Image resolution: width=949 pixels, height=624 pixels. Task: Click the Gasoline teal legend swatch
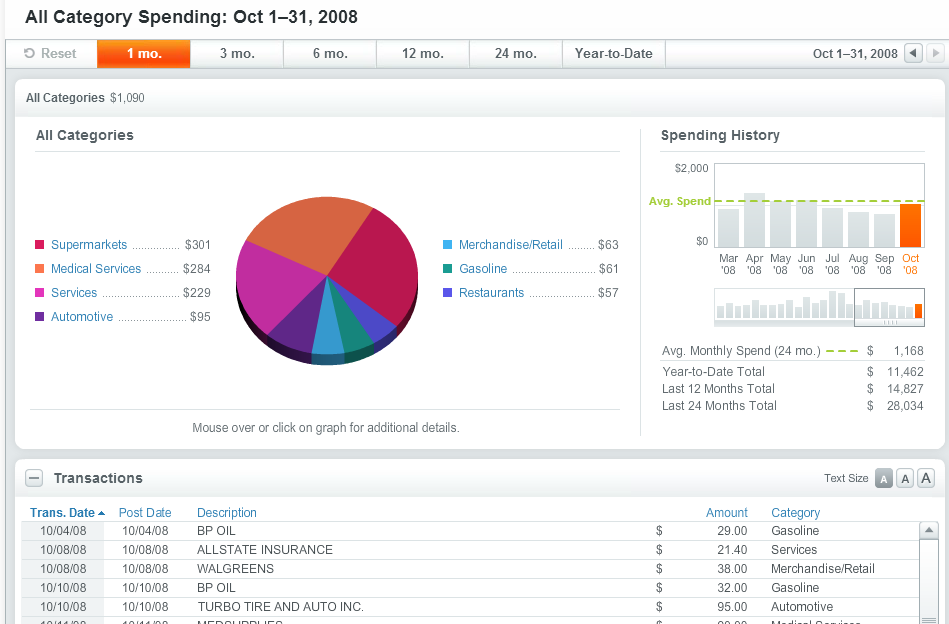click(448, 269)
